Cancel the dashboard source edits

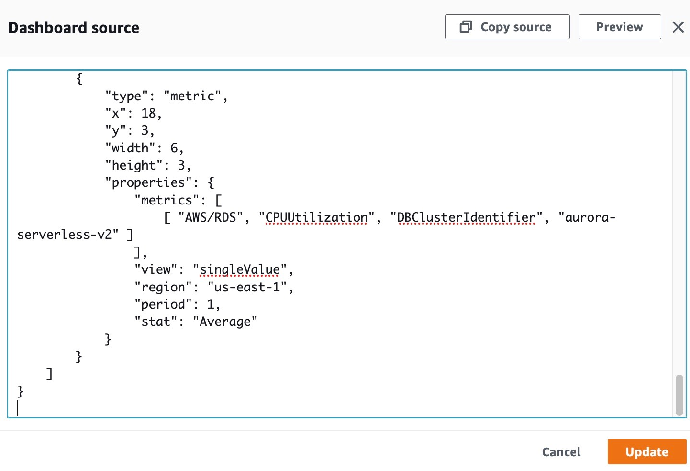click(561, 452)
